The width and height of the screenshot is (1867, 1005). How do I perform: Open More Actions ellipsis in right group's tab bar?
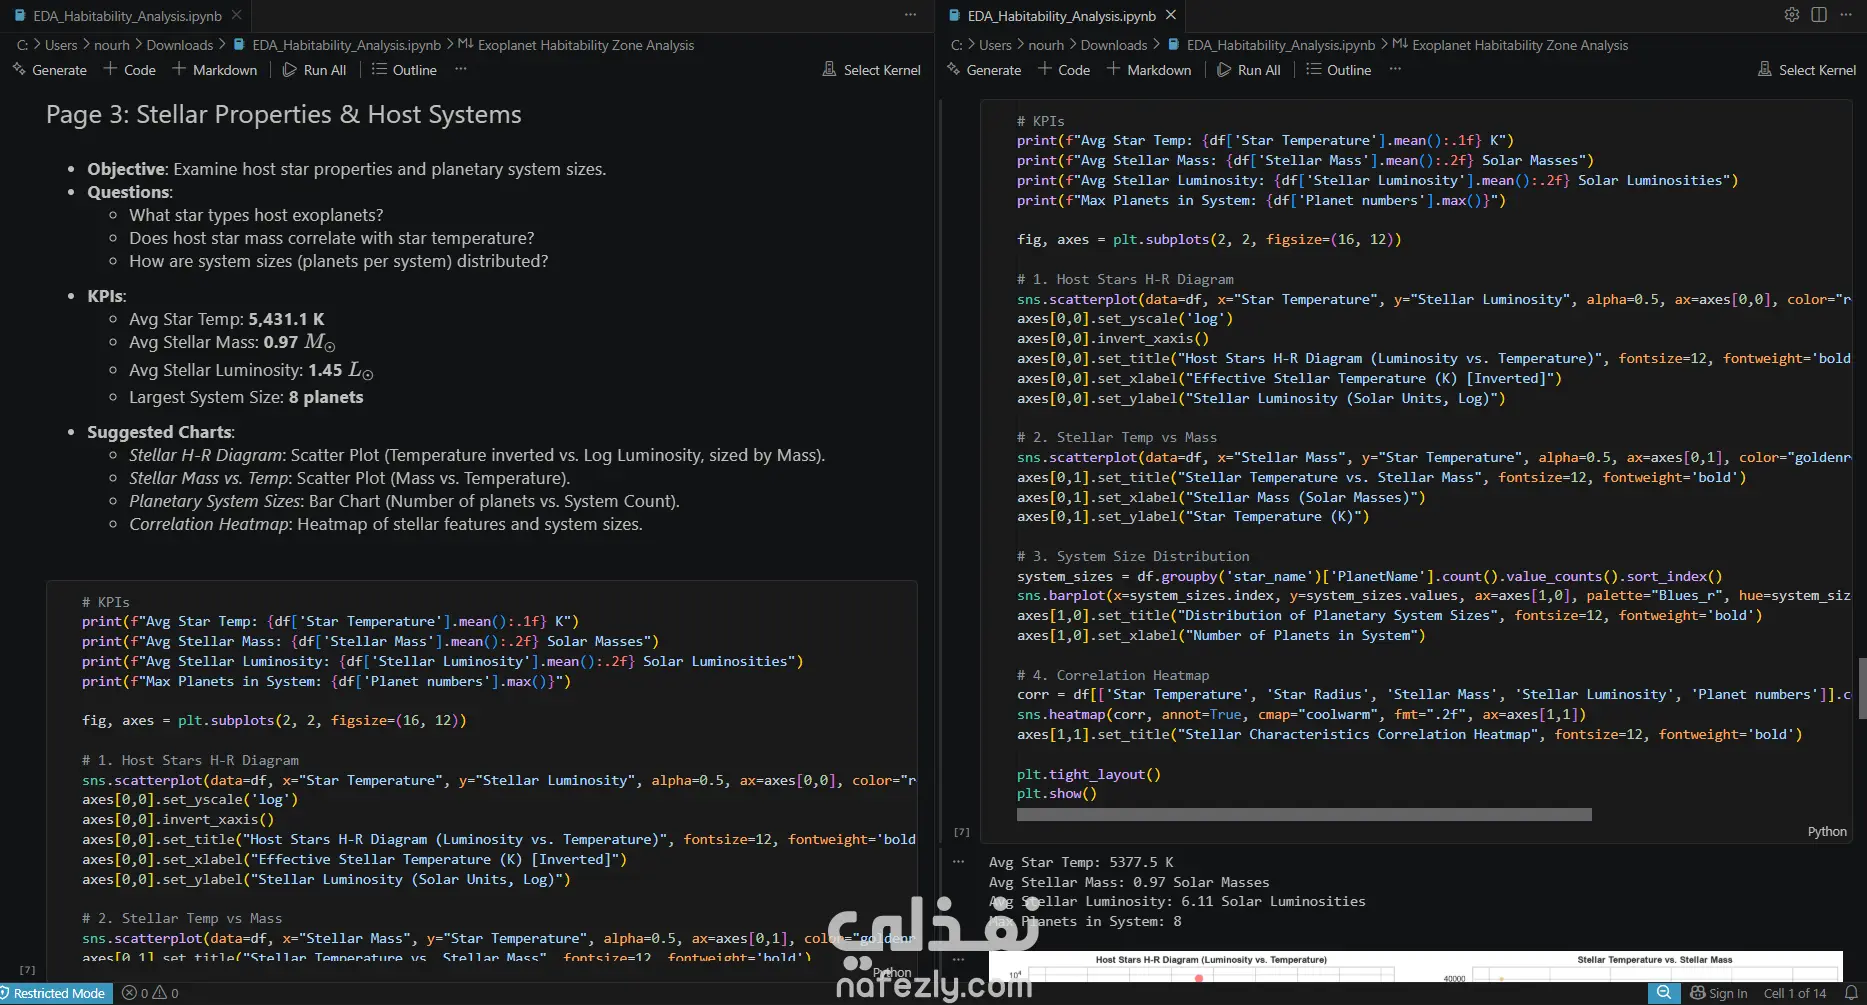click(x=1848, y=15)
